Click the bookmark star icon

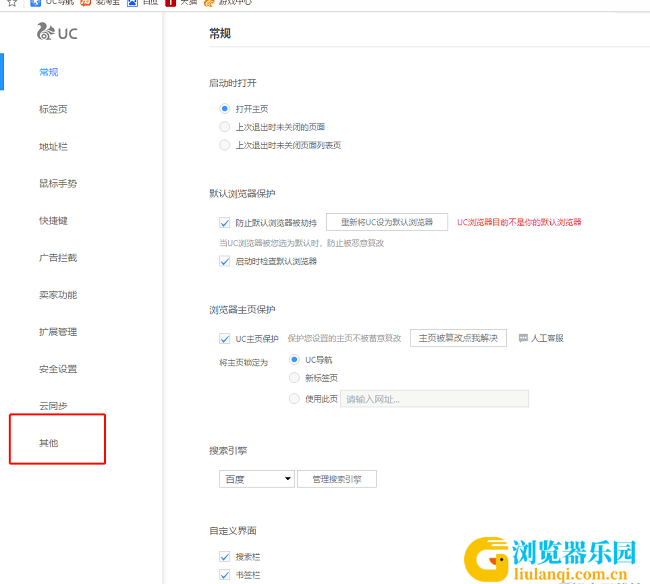click(12, 3)
